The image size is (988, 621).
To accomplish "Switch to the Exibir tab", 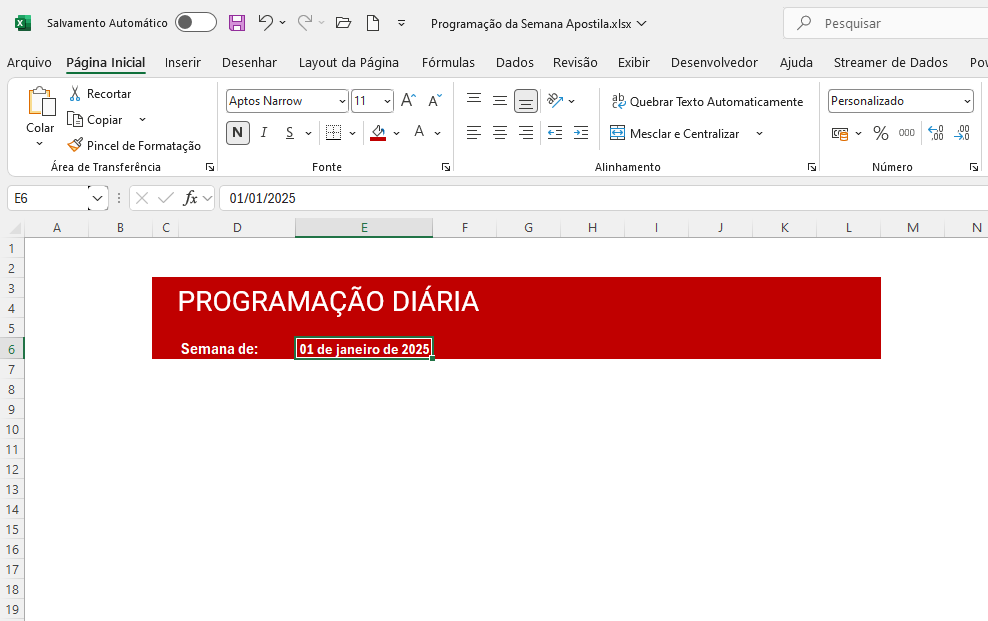I will (x=633, y=62).
